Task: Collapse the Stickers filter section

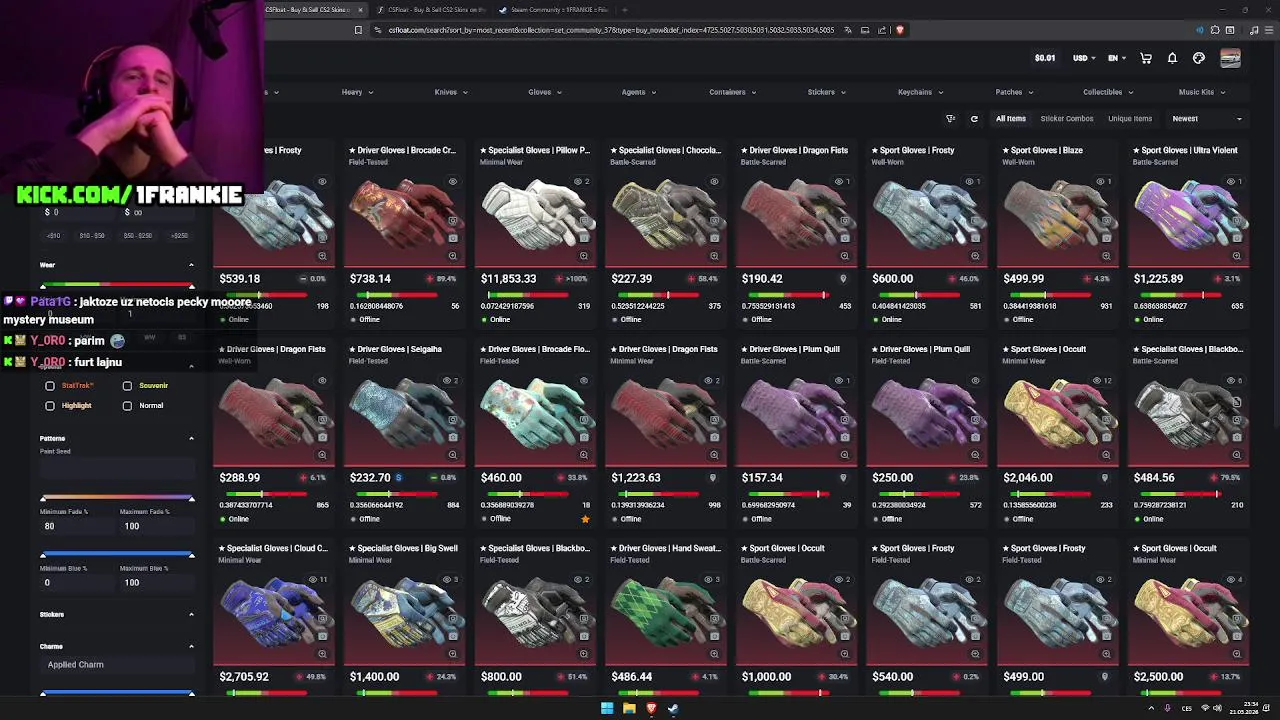Action: pos(191,614)
